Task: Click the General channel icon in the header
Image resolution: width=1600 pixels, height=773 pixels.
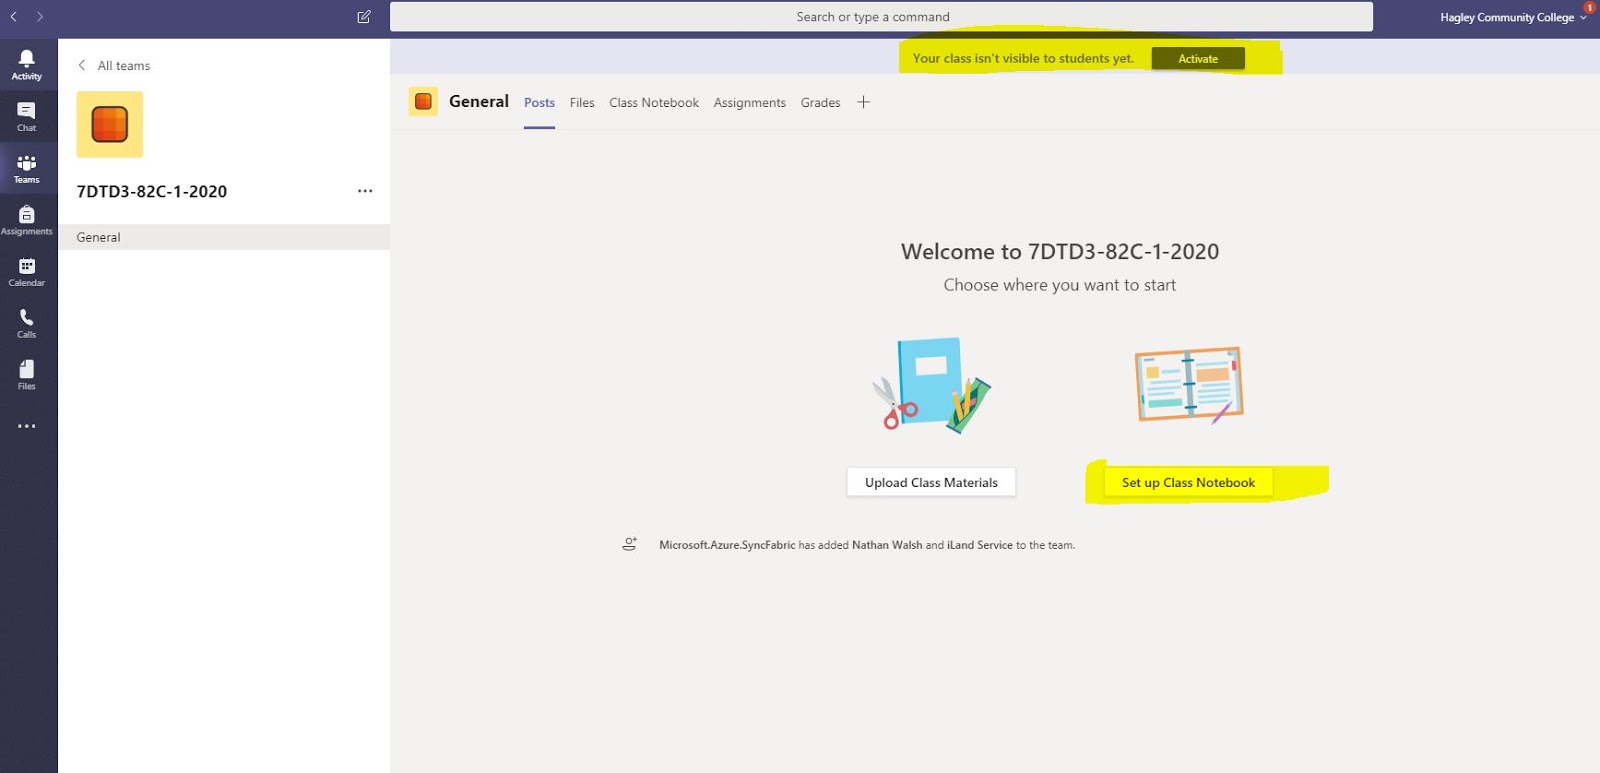Action: pos(423,101)
